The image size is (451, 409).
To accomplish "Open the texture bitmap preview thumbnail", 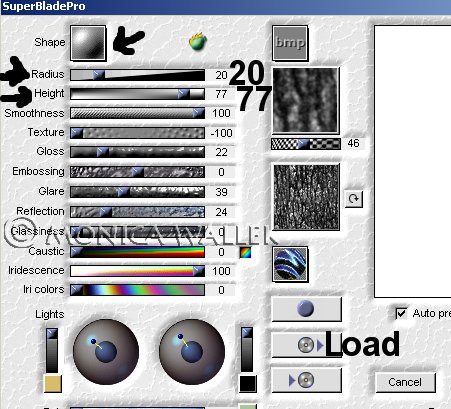I will pos(306,100).
